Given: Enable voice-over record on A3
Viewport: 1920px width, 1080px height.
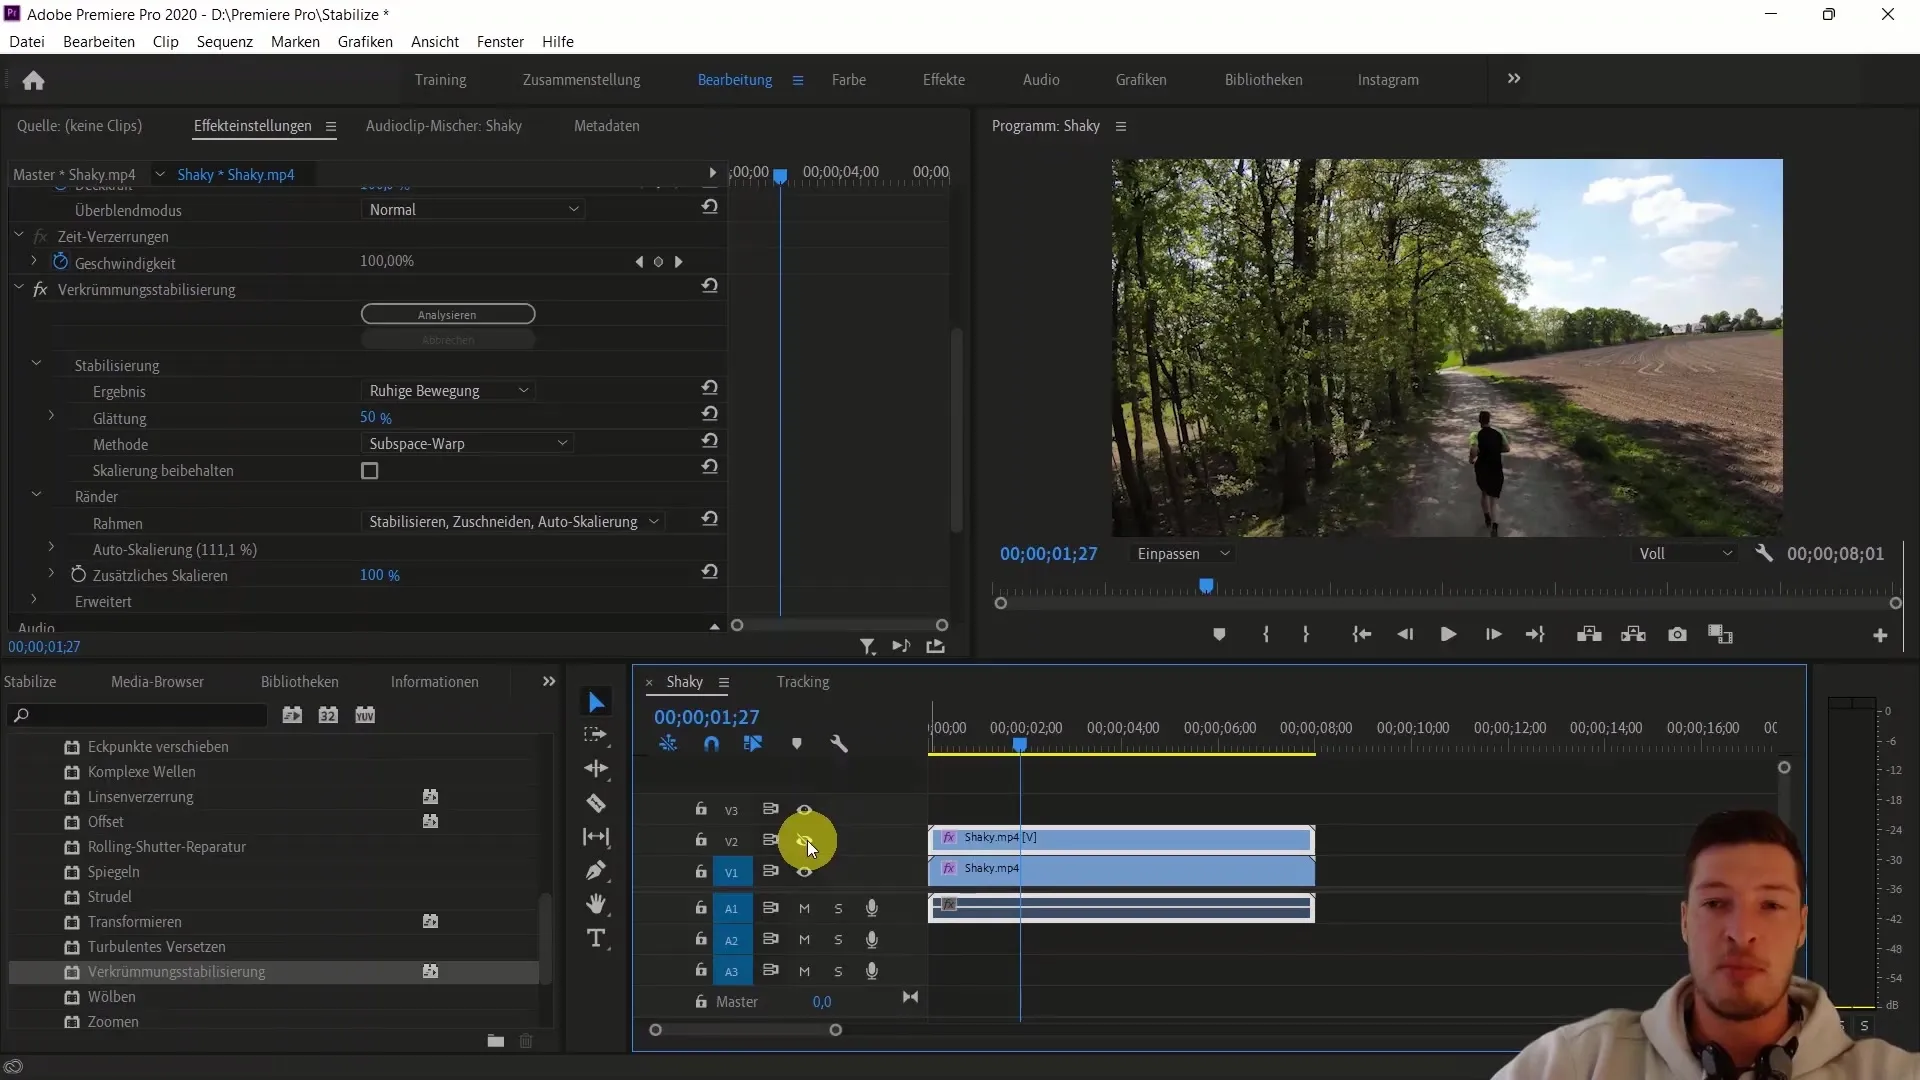Looking at the screenshot, I should point(872,971).
